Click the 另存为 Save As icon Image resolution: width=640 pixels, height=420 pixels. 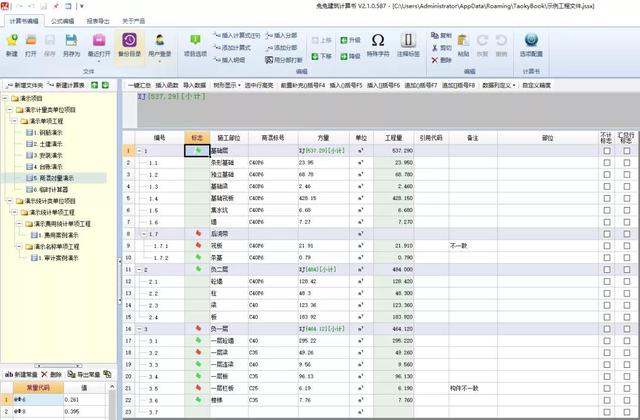[x=71, y=40]
